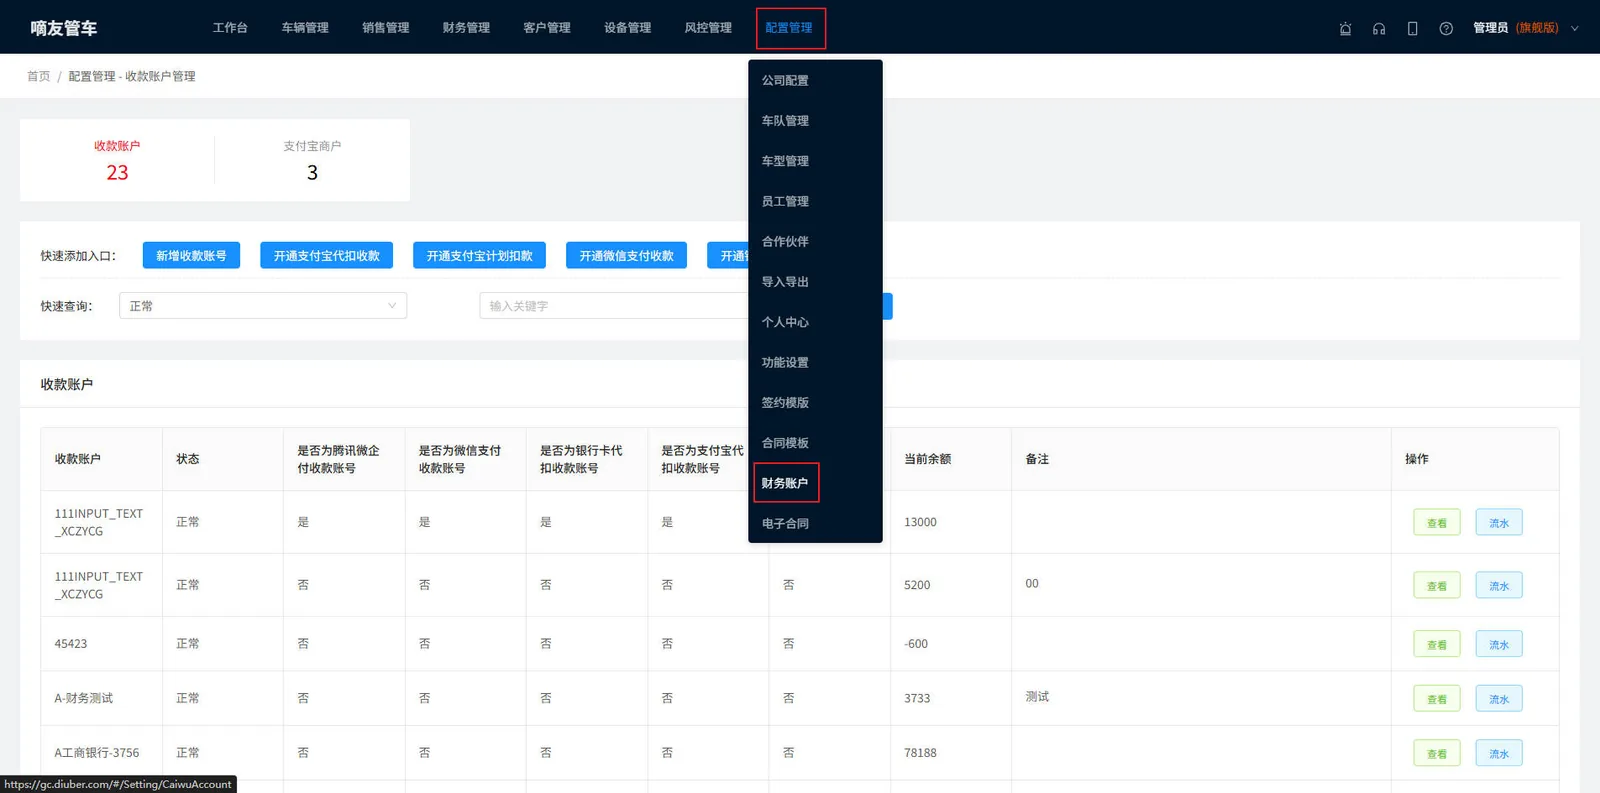Click the 嘀友管车 logo
This screenshot has height=793, width=1600.
tap(64, 28)
